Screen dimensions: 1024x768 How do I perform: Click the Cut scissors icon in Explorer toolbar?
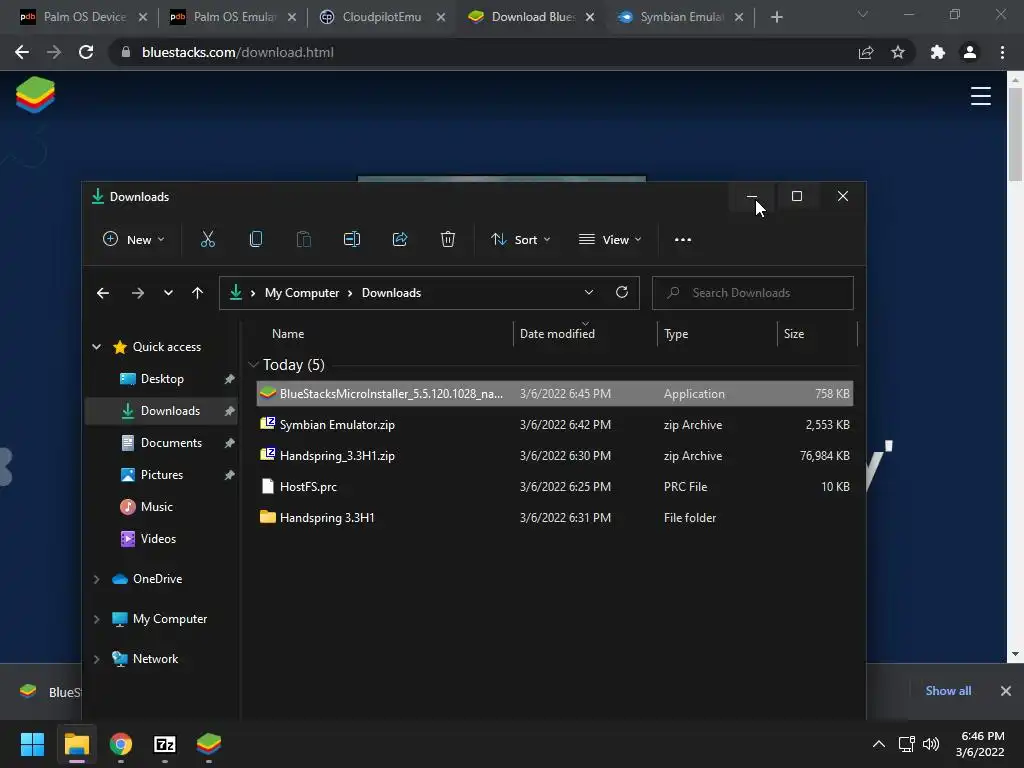pyautogui.click(x=208, y=240)
